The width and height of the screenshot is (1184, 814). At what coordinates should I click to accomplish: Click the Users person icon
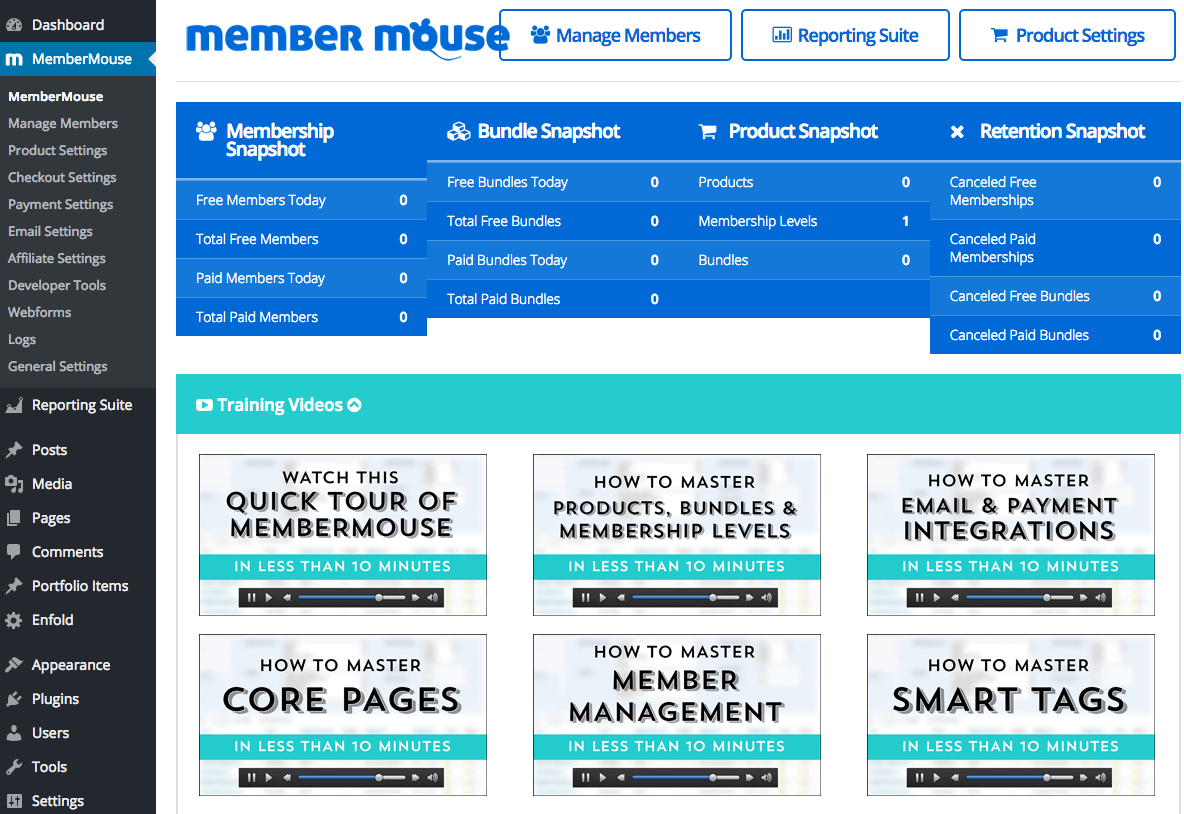14,733
